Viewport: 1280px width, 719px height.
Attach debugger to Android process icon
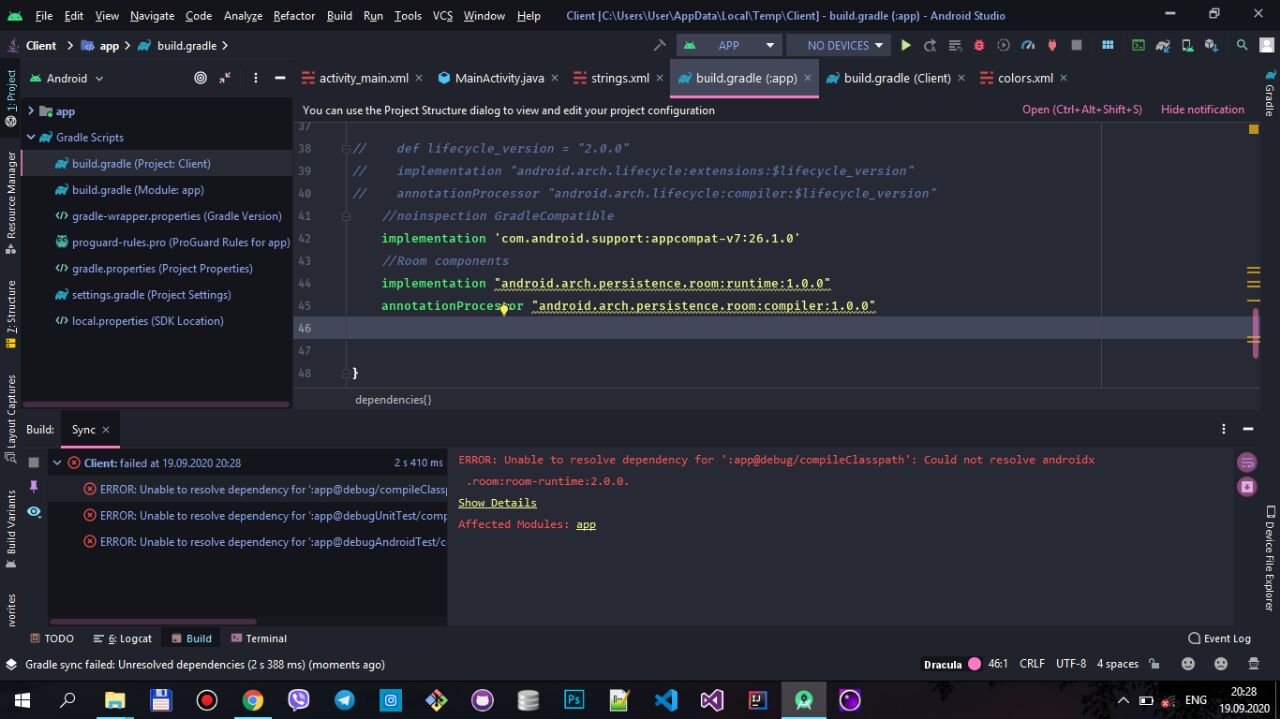[1052, 45]
